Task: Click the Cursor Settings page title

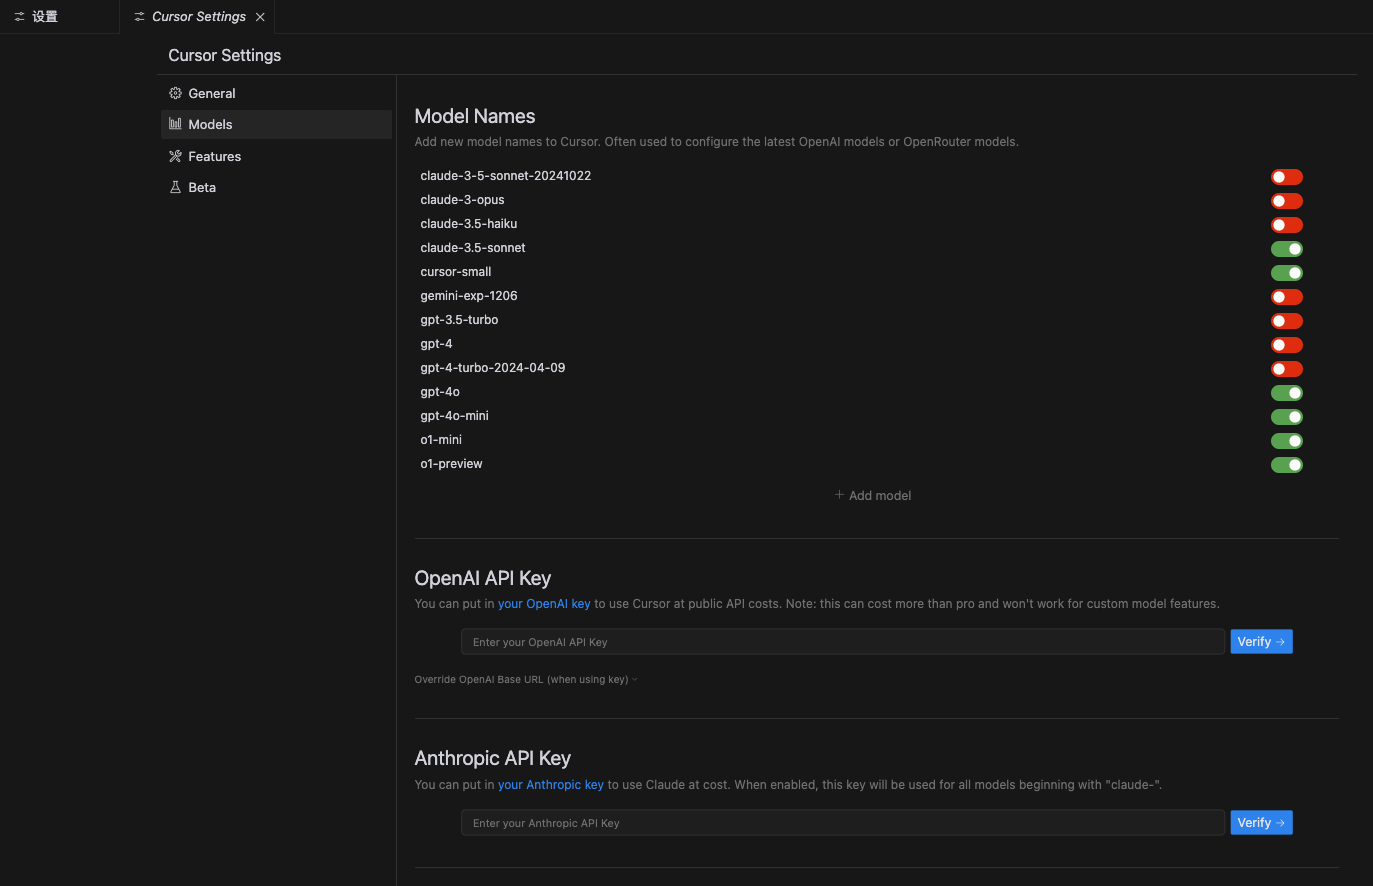Action: [225, 56]
